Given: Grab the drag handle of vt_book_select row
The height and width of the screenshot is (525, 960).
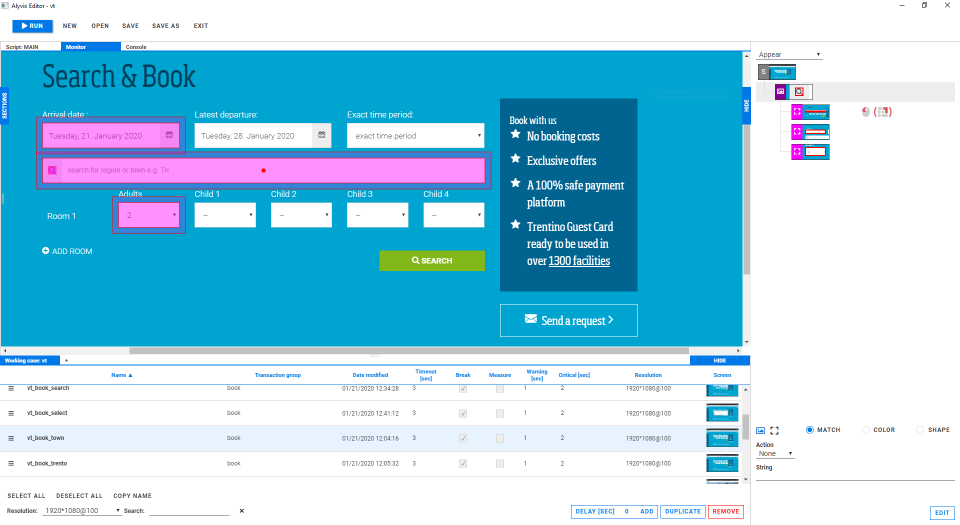Looking at the screenshot, I should pyautogui.click(x=11, y=414).
